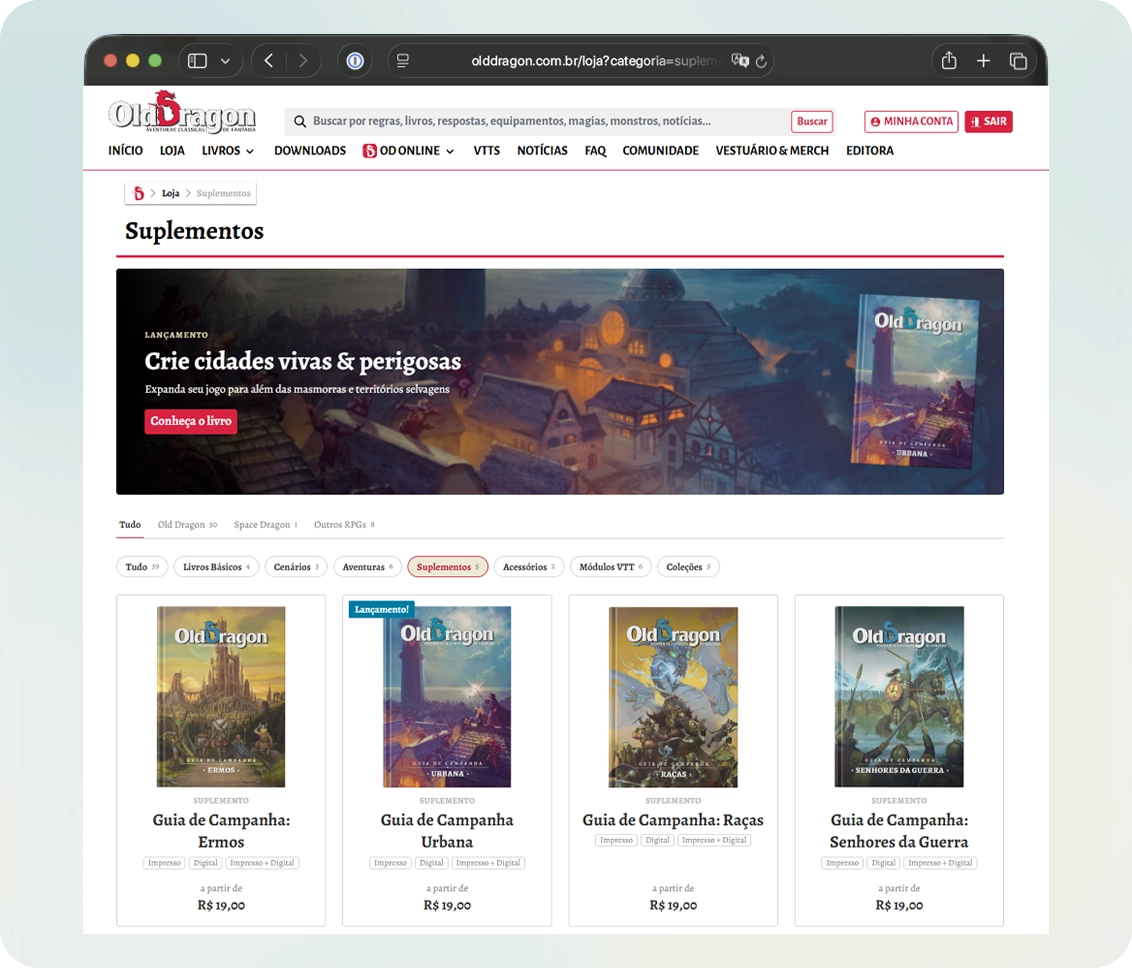Open the password manager extension icon
Image resolution: width=1132 pixels, height=968 pixels.
click(355, 61)
